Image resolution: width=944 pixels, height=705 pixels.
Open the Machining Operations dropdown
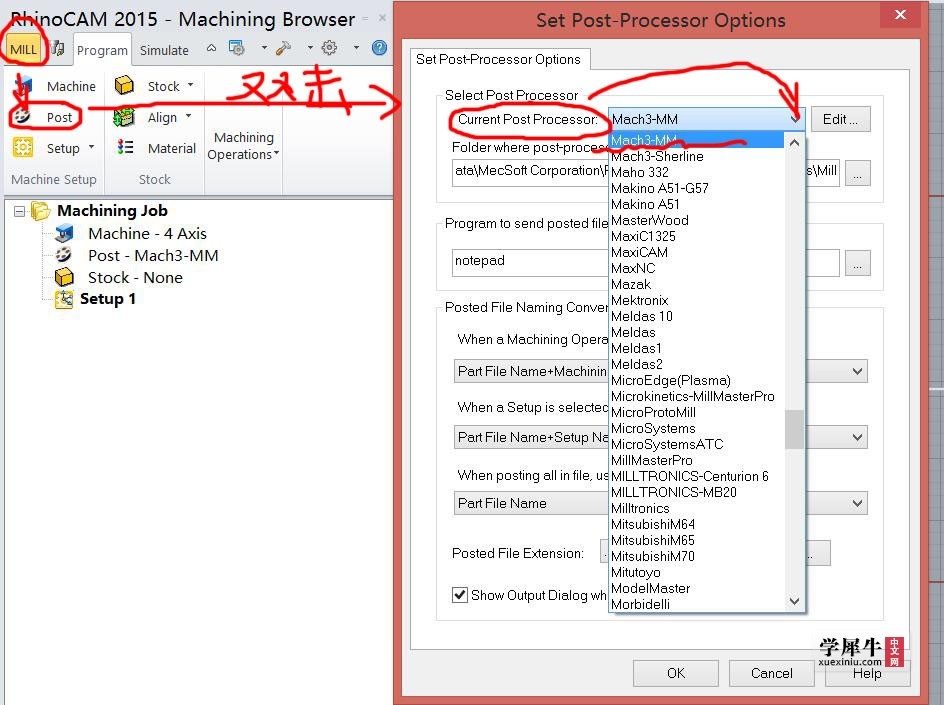243,146
